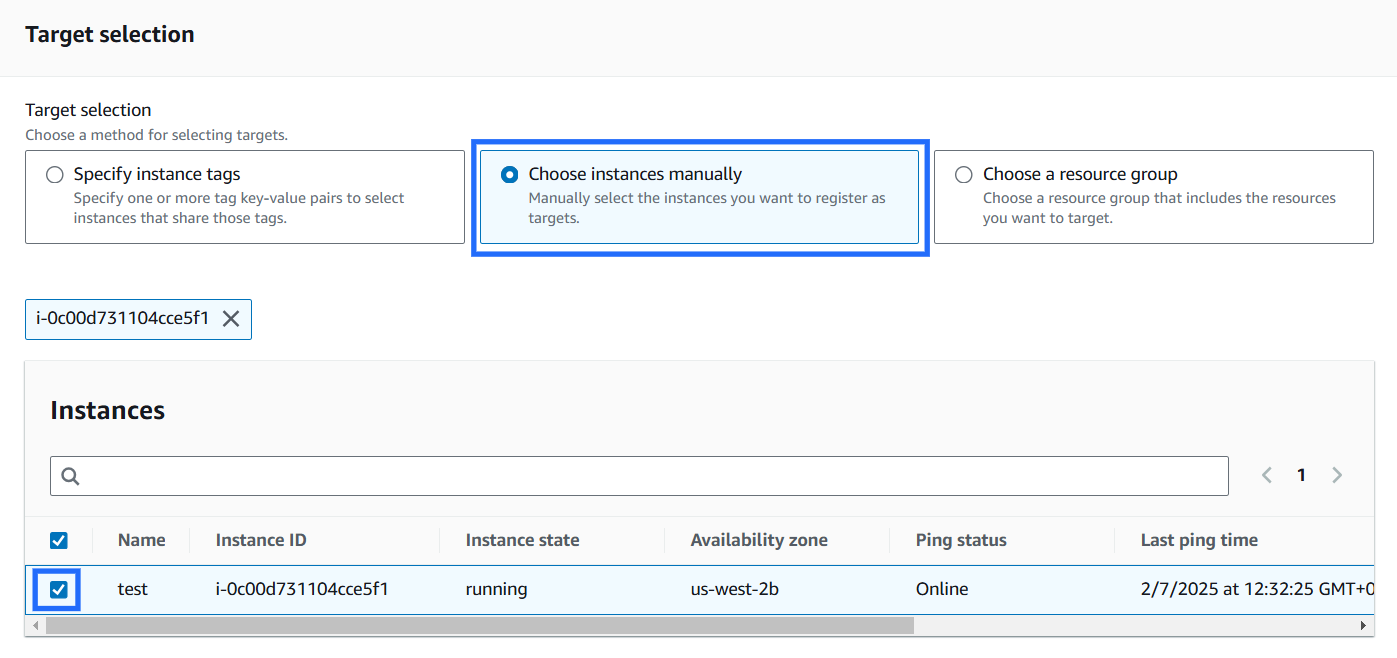The height and width of the screenshot is (658, 1397).
Task: Click the Name column header
Action: [x=141, y=540]
